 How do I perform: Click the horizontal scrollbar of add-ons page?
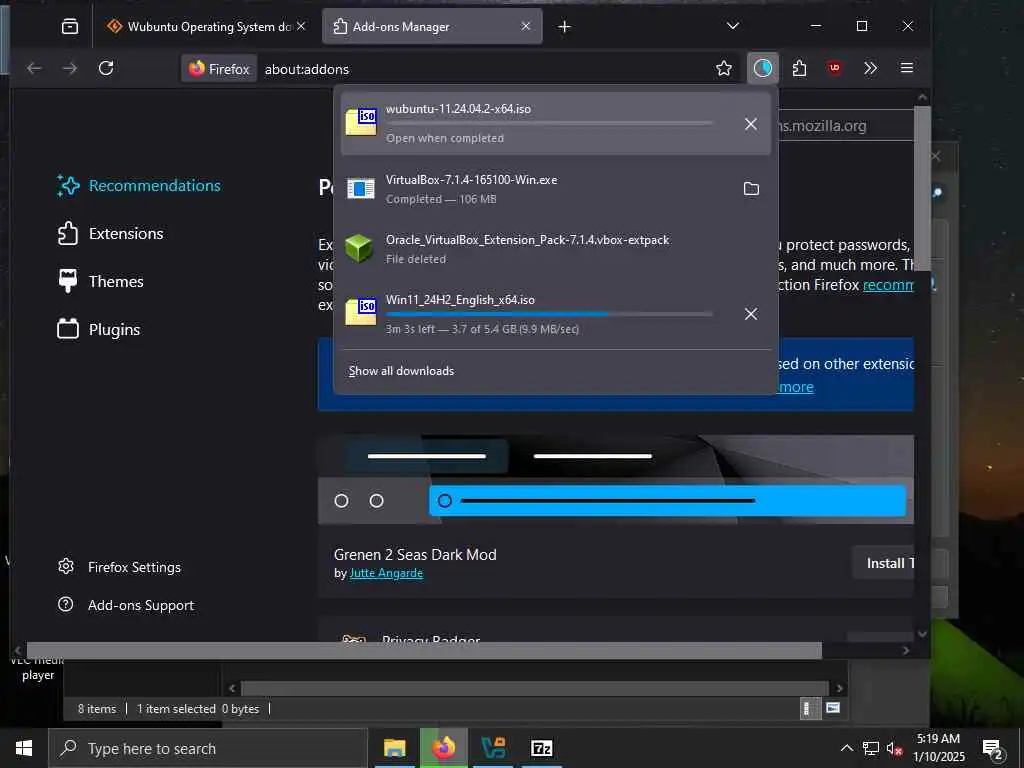424,650
